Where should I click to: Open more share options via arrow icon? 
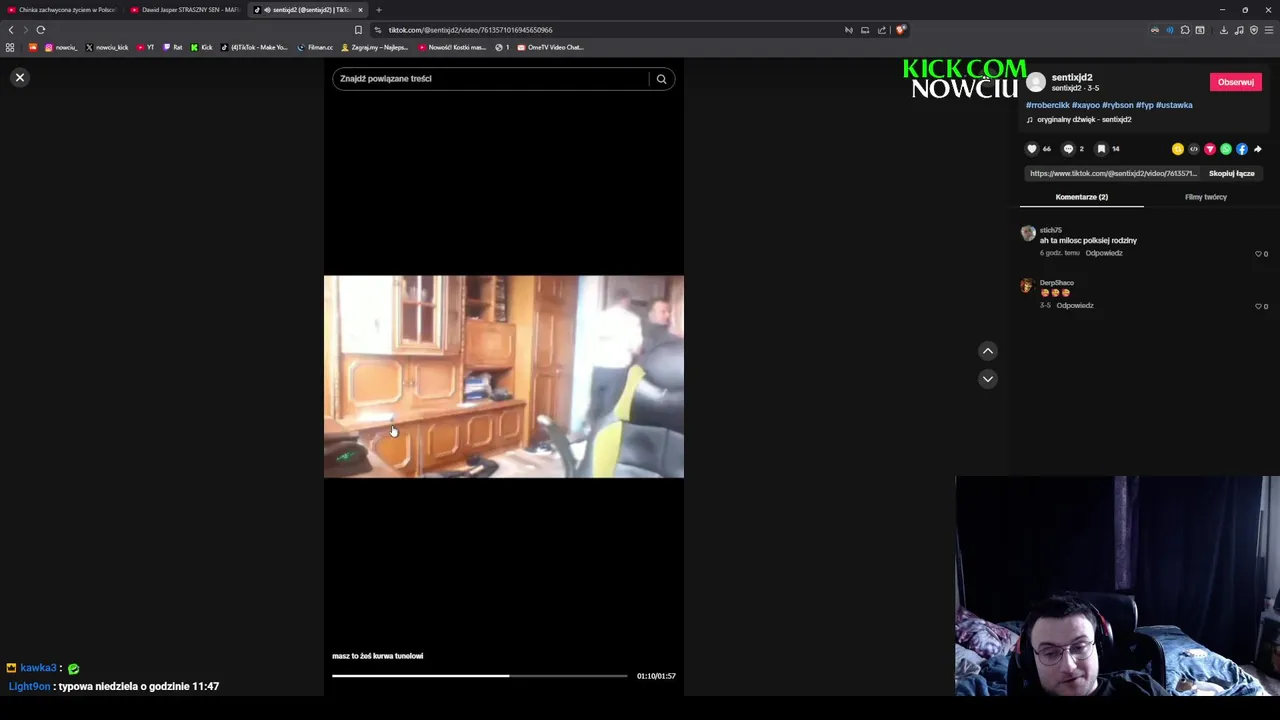click(1258, 149)
